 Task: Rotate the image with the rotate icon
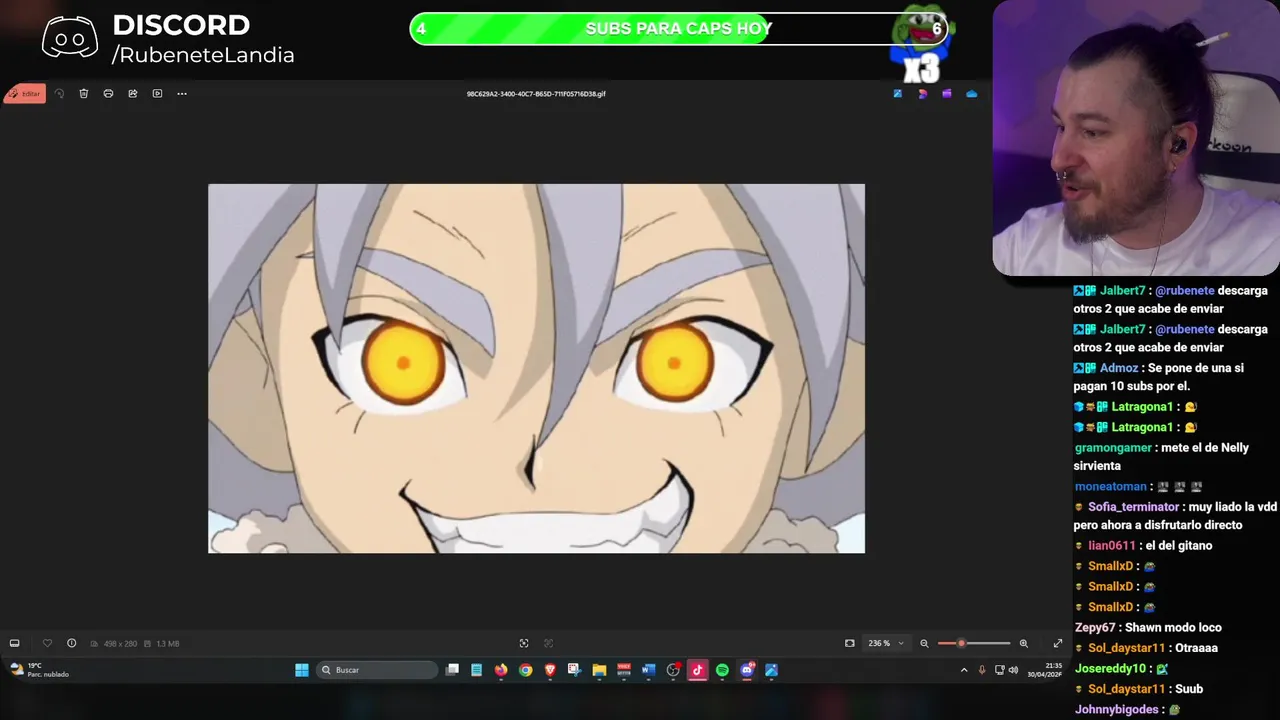[x=59, y=94]
